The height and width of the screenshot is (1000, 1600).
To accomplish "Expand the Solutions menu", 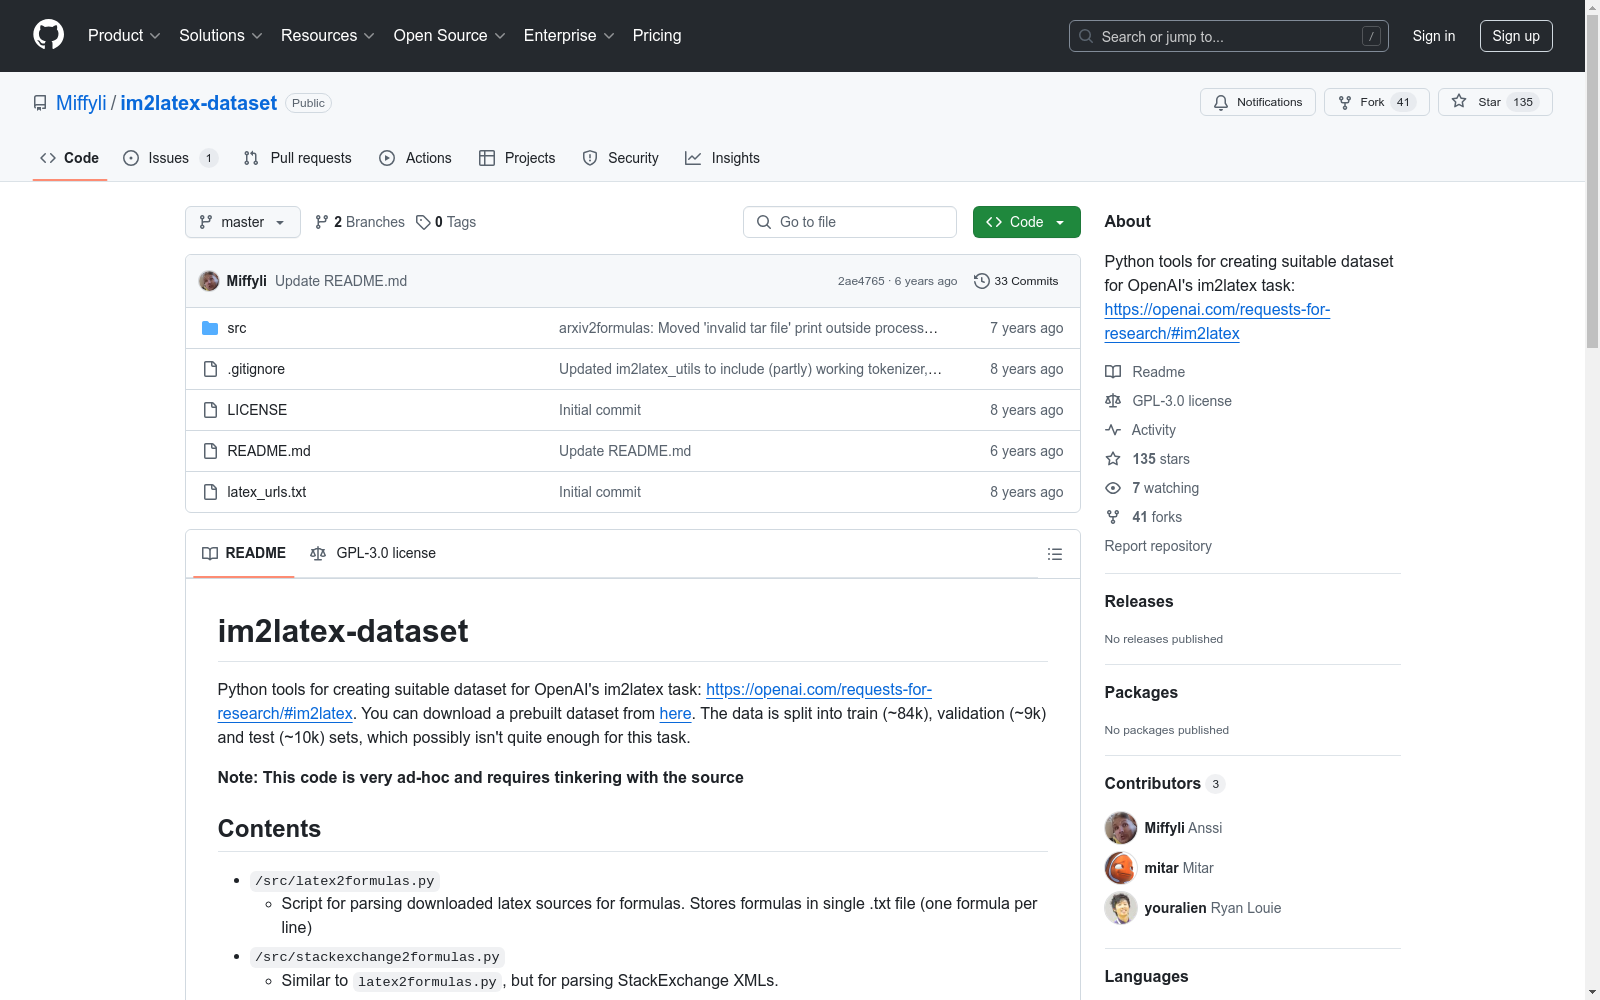I will (221, 36).
